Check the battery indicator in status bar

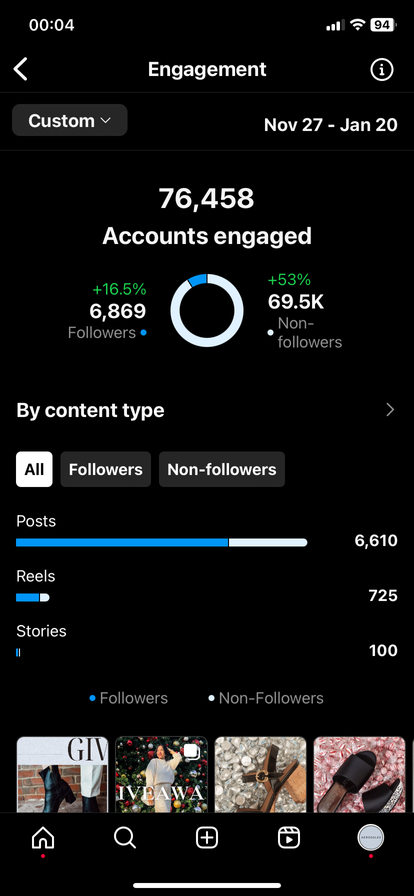[383, 25]
